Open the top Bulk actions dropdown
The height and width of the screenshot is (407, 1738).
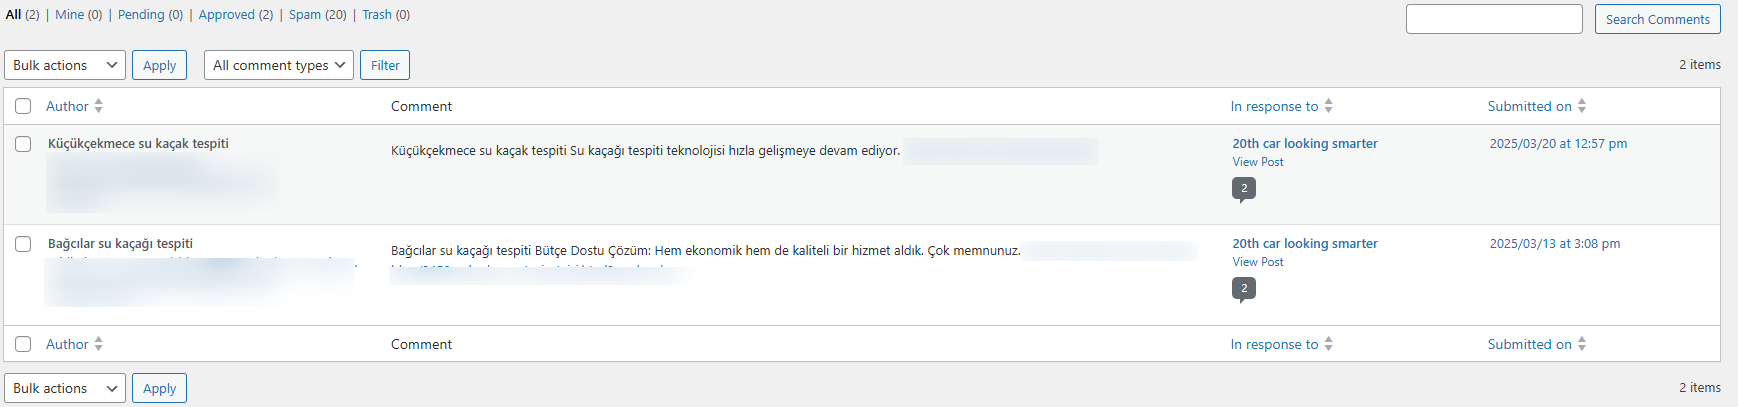pos(65,65)
